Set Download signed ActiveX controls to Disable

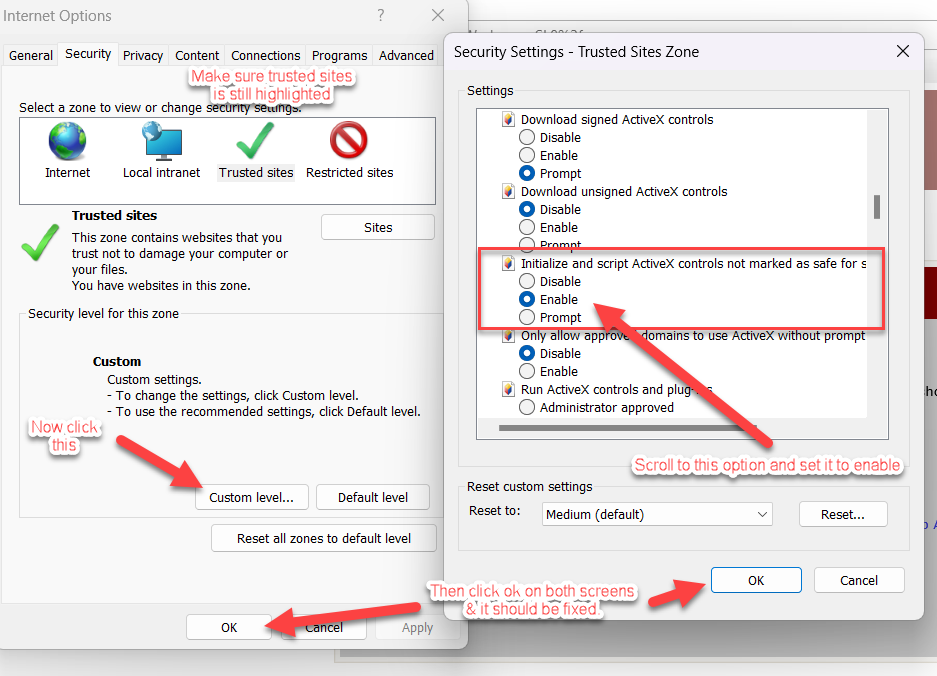pyautogui.click(x=528, y=137)
